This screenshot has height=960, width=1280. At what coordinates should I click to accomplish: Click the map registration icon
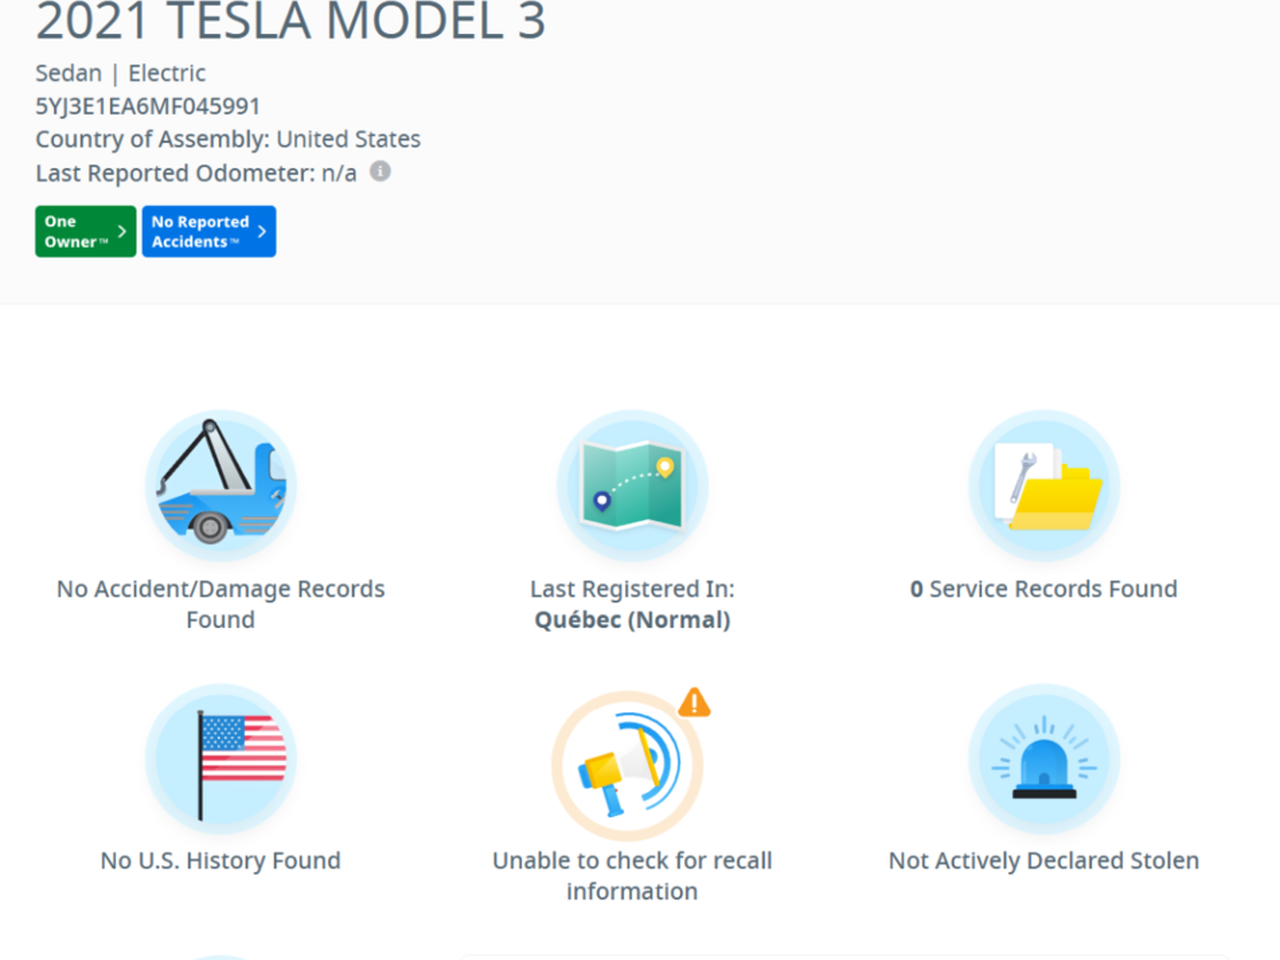(632, 486)
